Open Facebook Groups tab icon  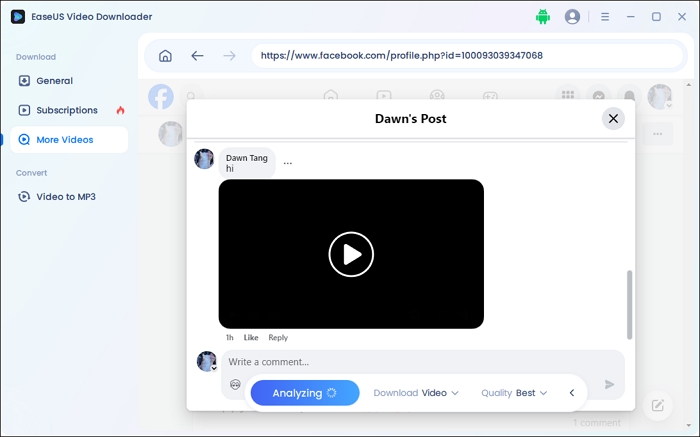point(437,95)
